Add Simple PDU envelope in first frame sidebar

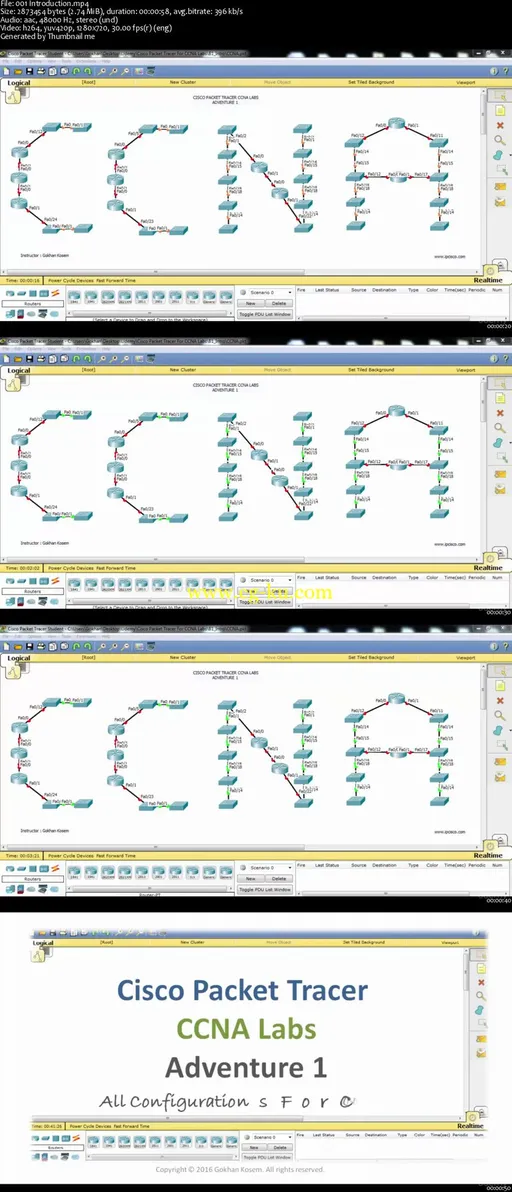[500, 186]
